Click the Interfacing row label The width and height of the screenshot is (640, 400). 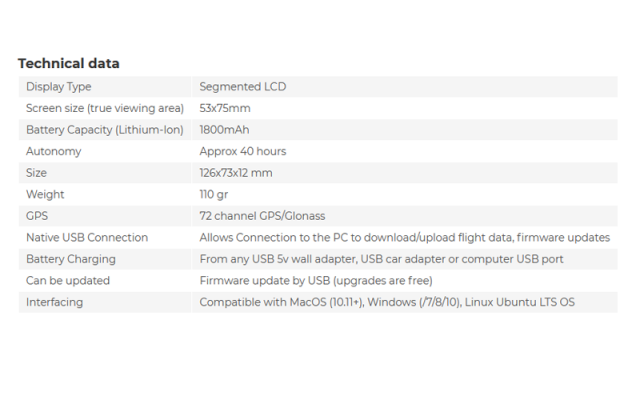click(55, 302)
